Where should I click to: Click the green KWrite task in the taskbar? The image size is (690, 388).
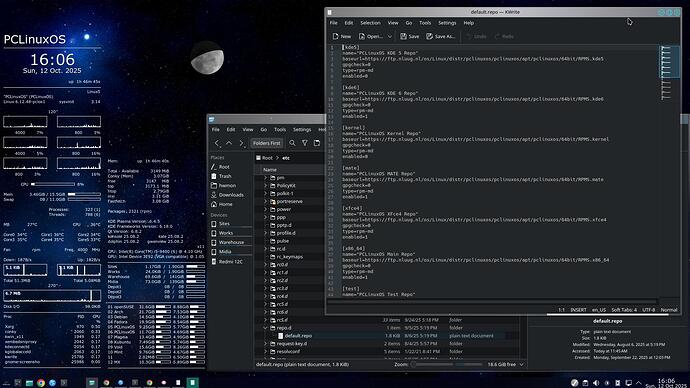point(192,383)
